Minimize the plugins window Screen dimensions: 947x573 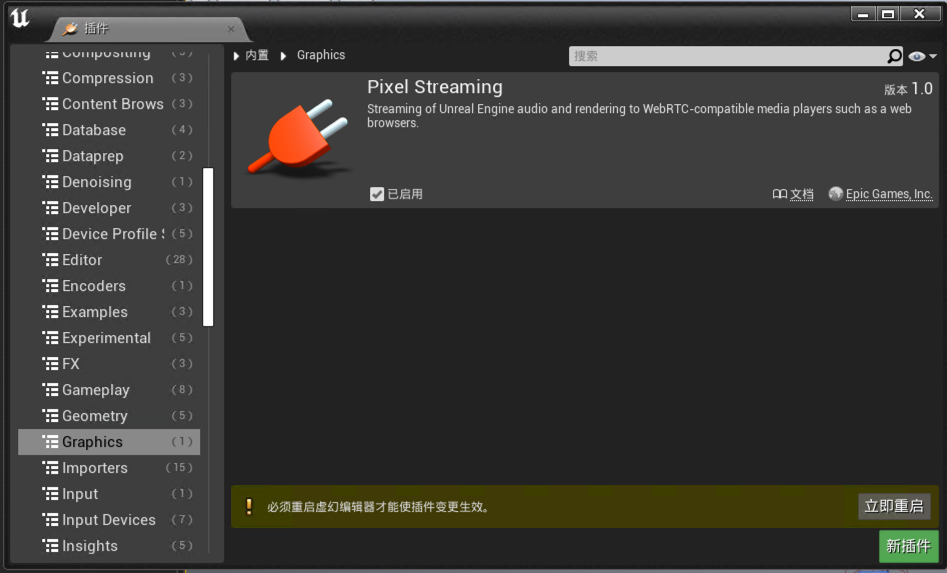point(863,14)
